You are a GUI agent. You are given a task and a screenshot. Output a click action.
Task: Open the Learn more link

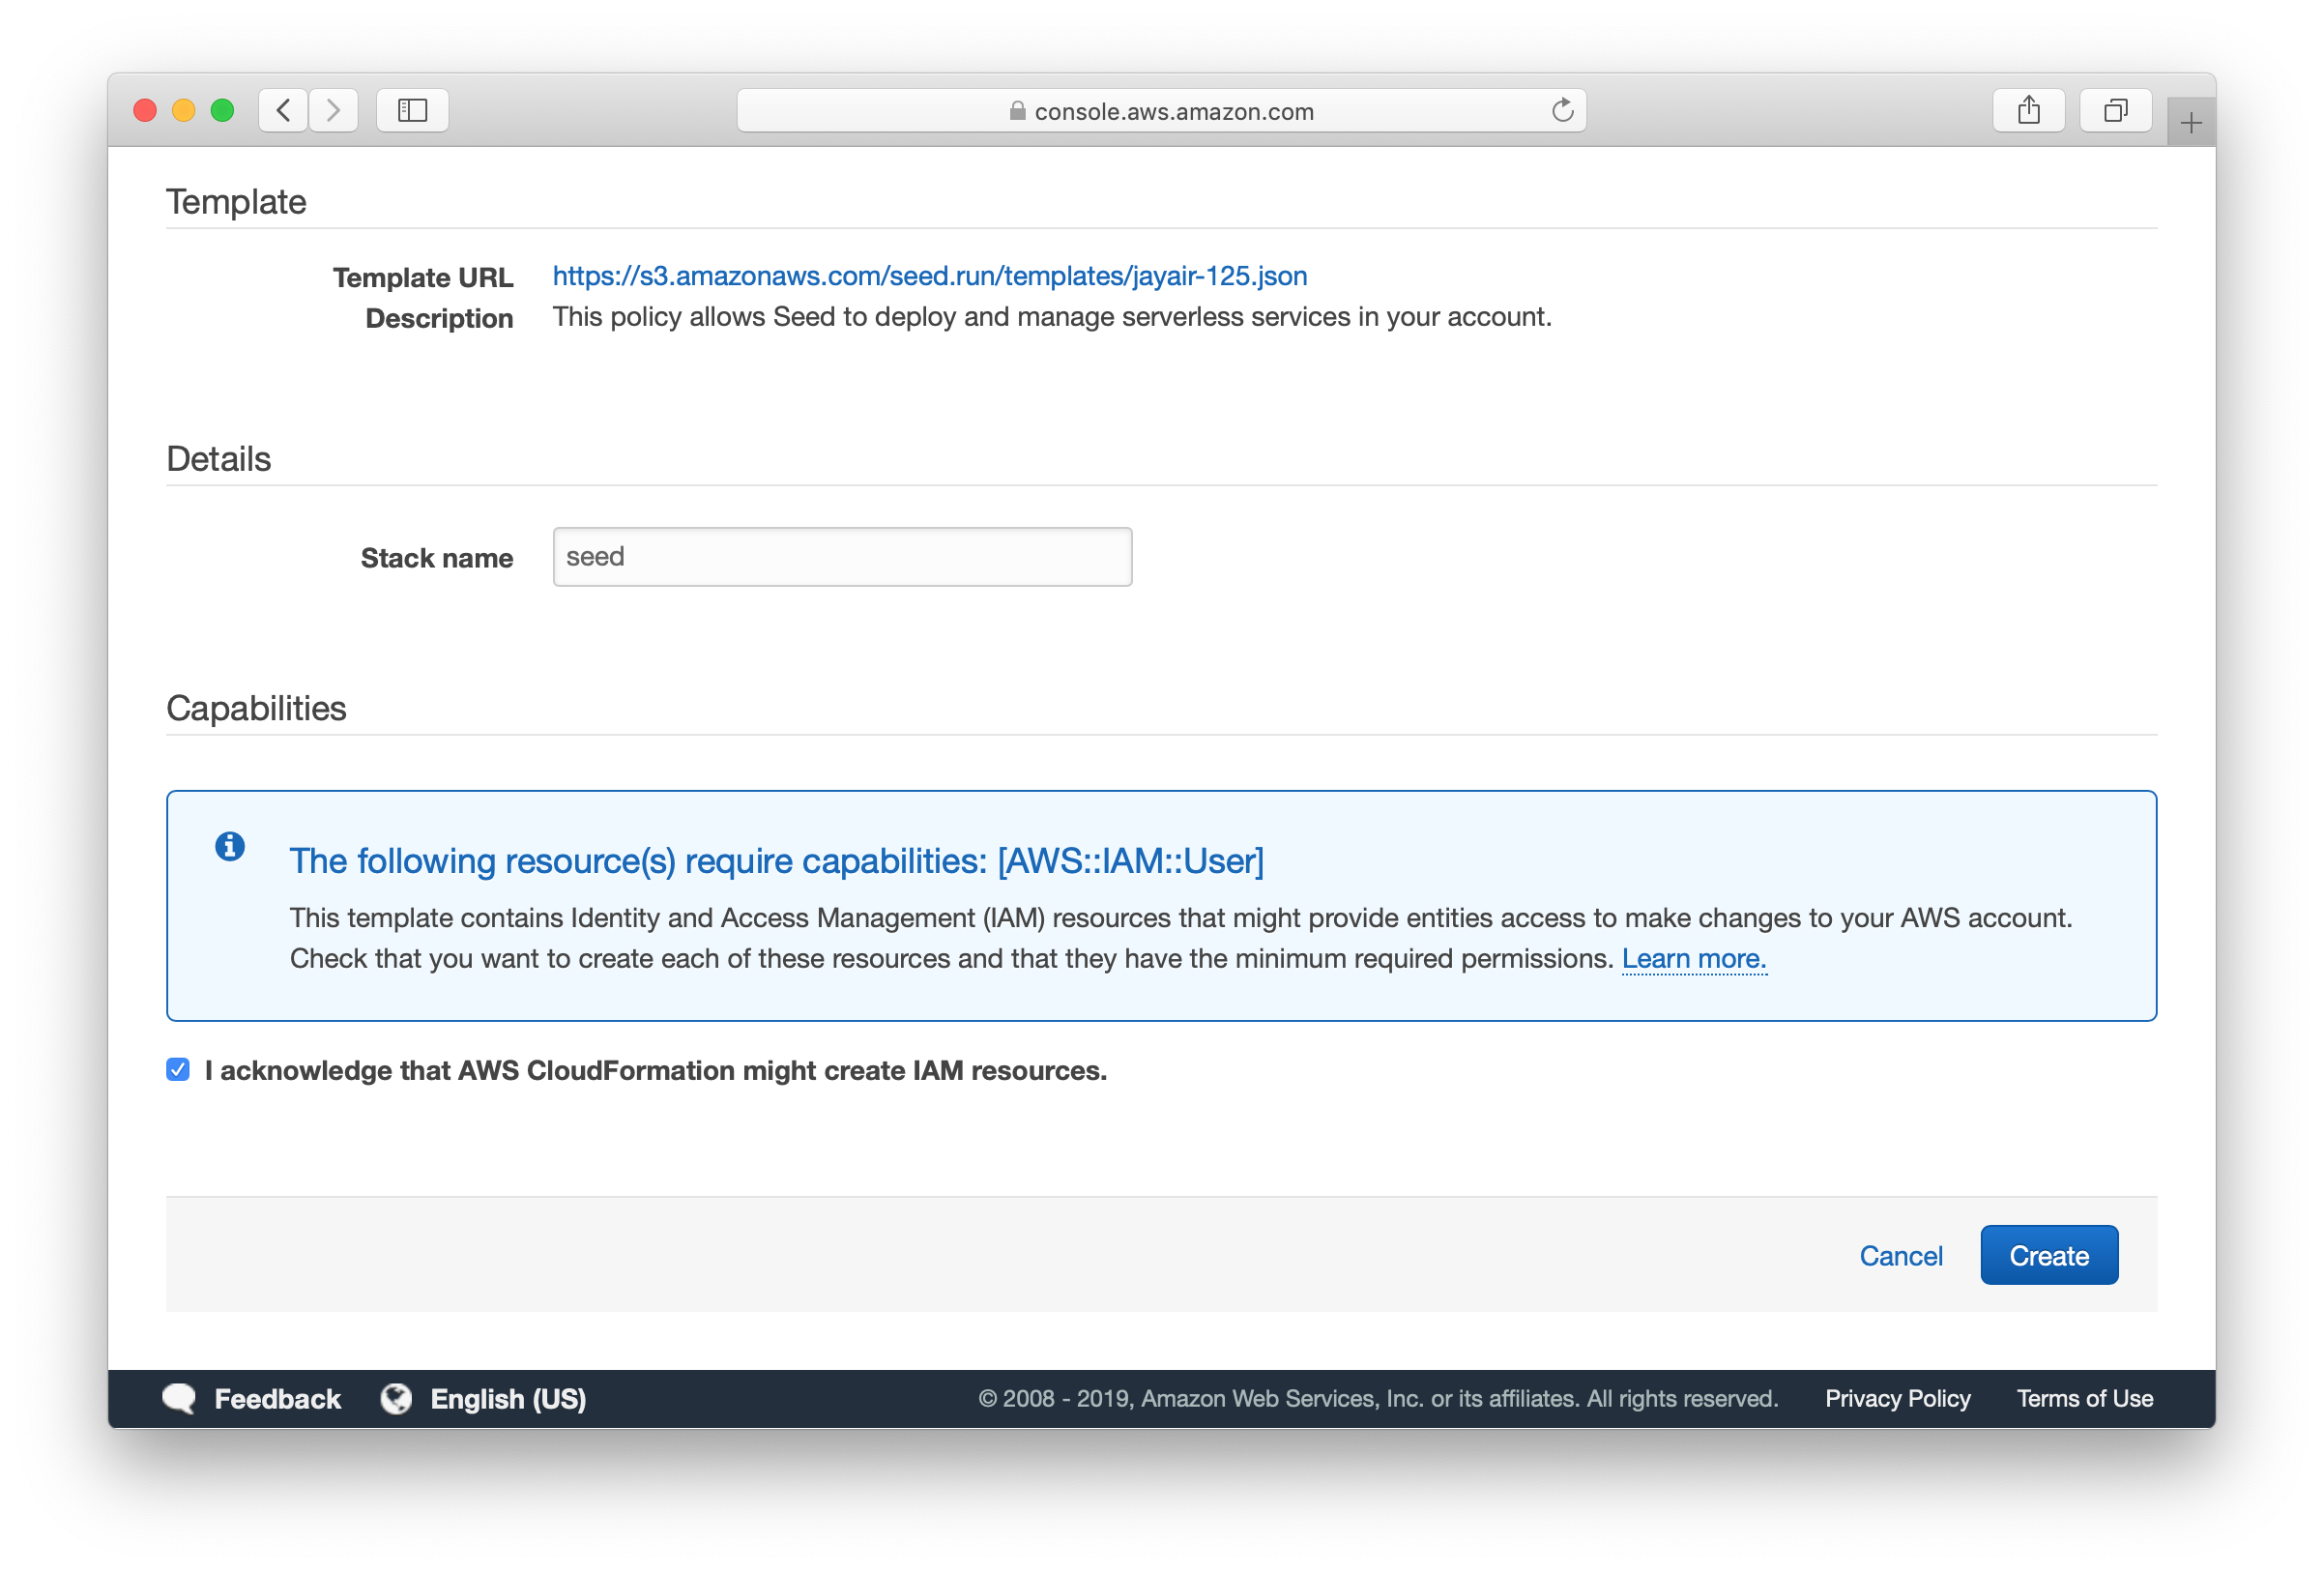click(x=1693, y=959)
